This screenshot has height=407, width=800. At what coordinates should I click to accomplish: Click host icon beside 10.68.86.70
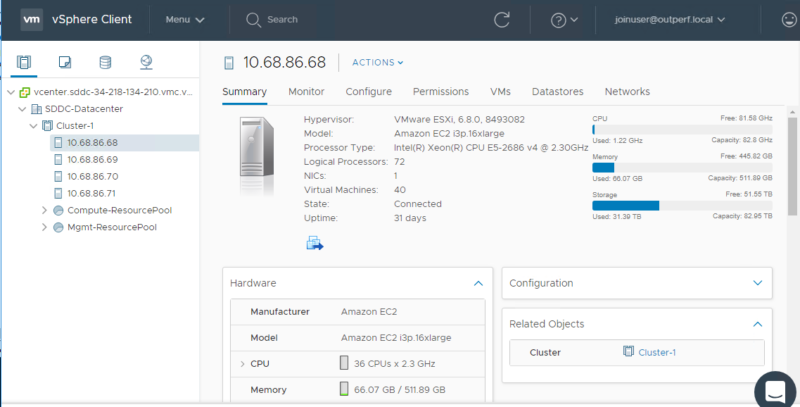58,176
